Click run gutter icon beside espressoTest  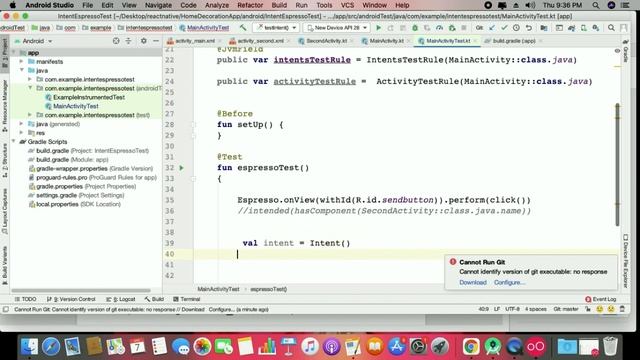182,168
